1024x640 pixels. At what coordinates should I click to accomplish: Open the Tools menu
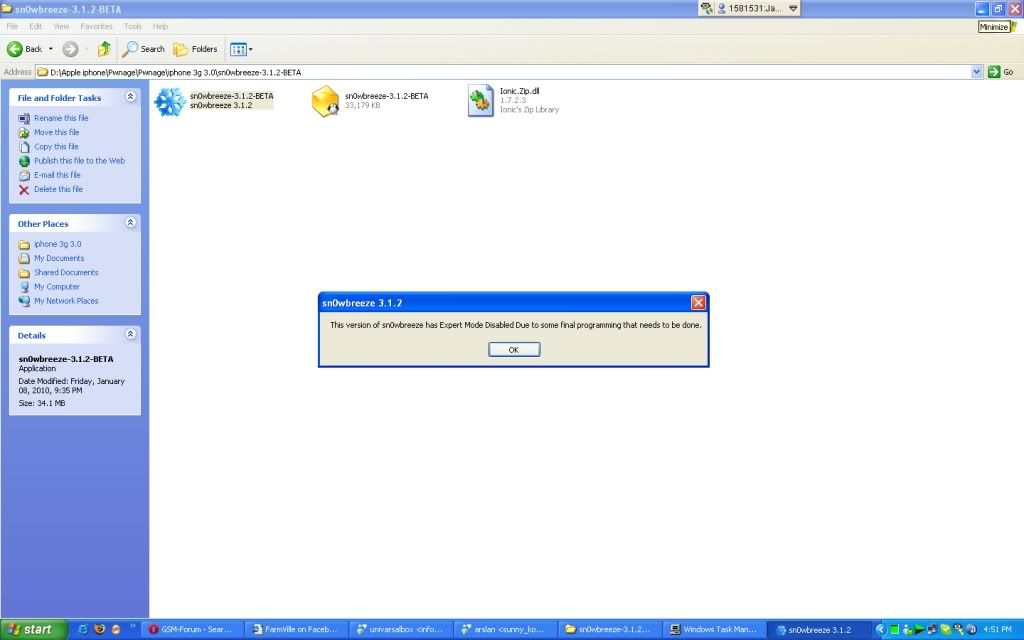[133, 26]
